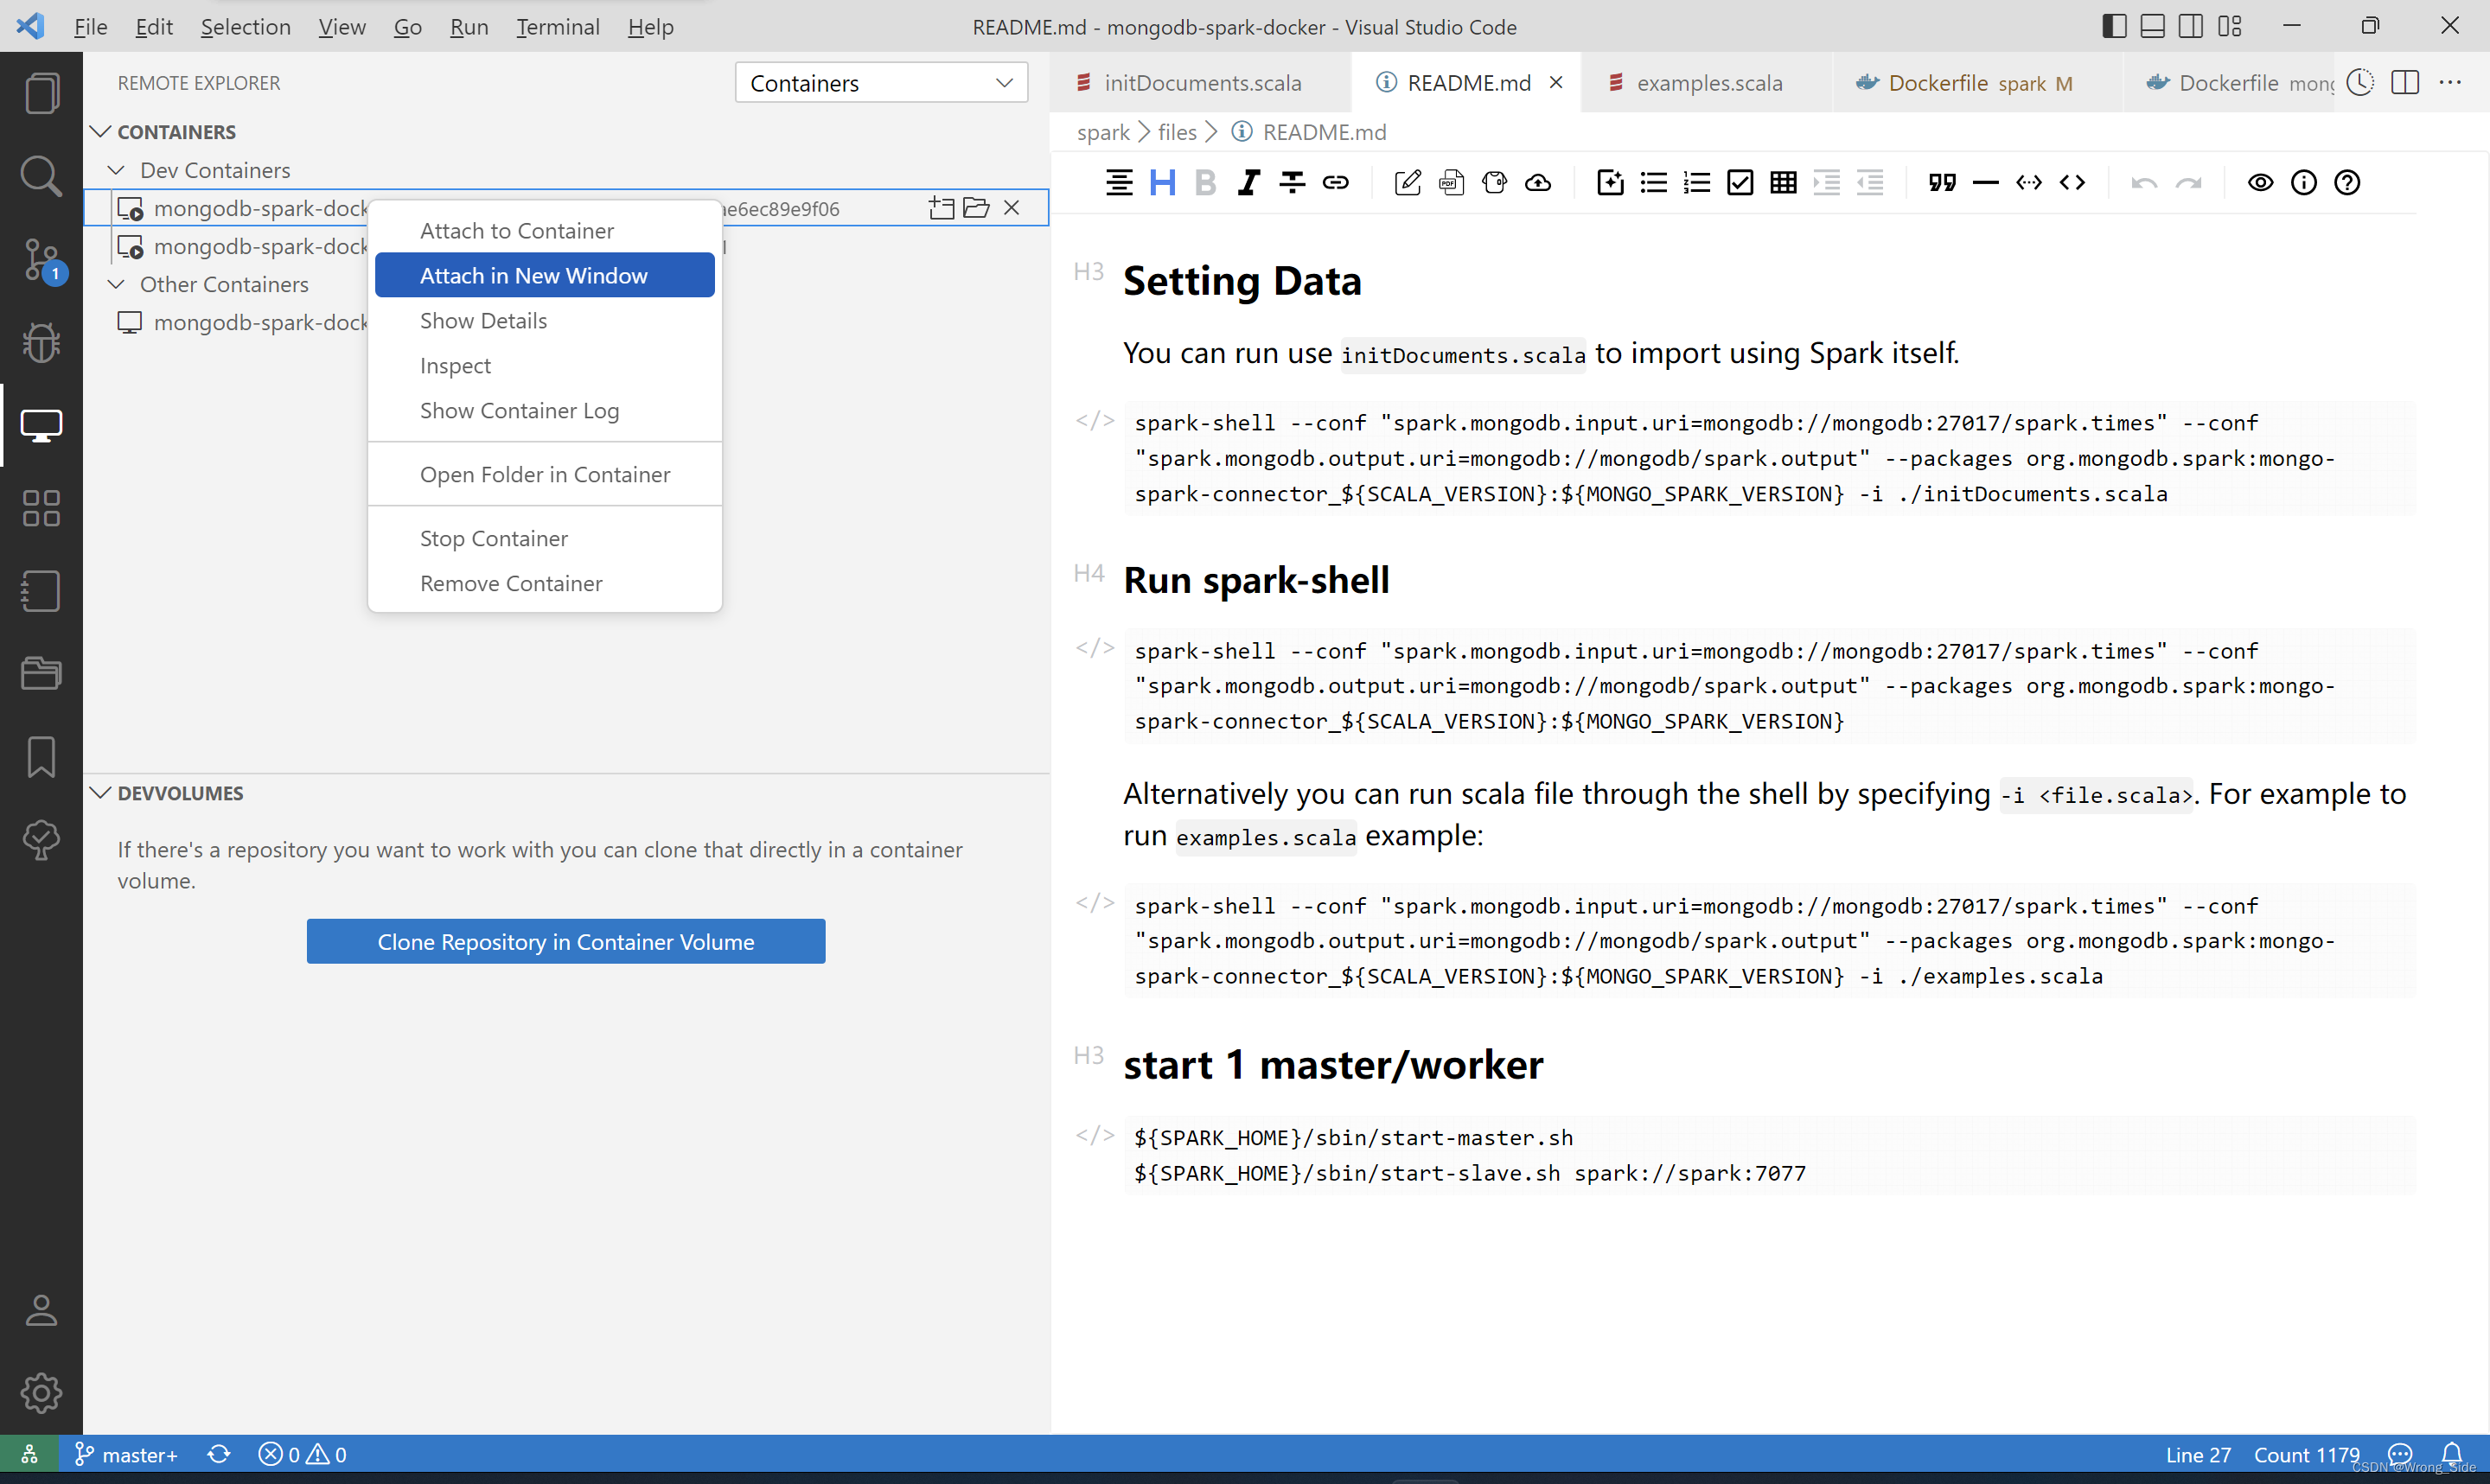Image resolution: width=2490 pixels, height=1484 pixels.
Task: Collapse the DEVVOLUMES section
Action: pos(101,793)
